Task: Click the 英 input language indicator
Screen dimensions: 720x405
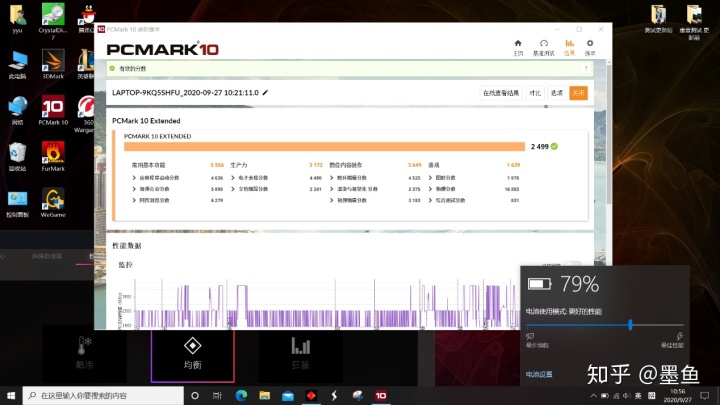Action: (638, 396)
